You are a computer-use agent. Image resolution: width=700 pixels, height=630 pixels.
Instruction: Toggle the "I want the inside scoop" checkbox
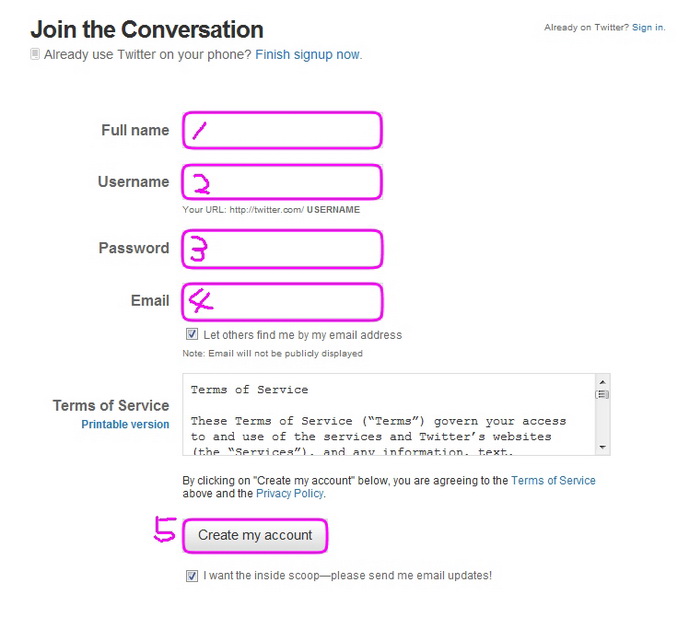tap(192, 576)
